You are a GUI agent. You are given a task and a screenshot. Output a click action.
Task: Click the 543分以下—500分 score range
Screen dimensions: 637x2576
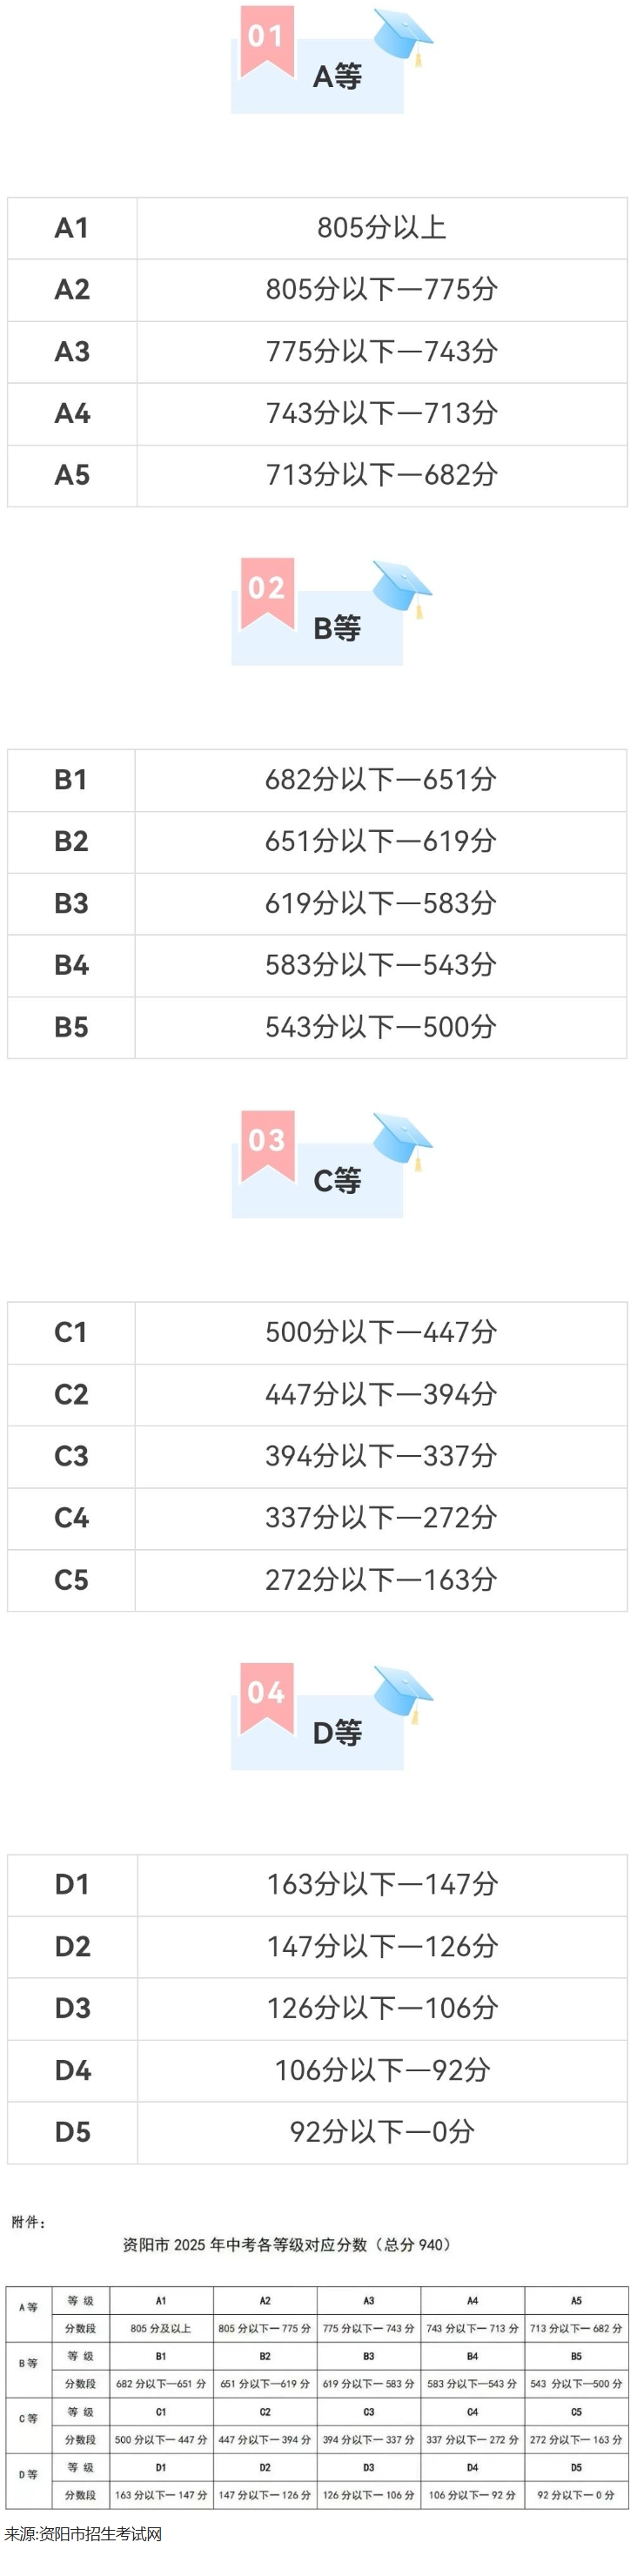(x=381, y=1028)
